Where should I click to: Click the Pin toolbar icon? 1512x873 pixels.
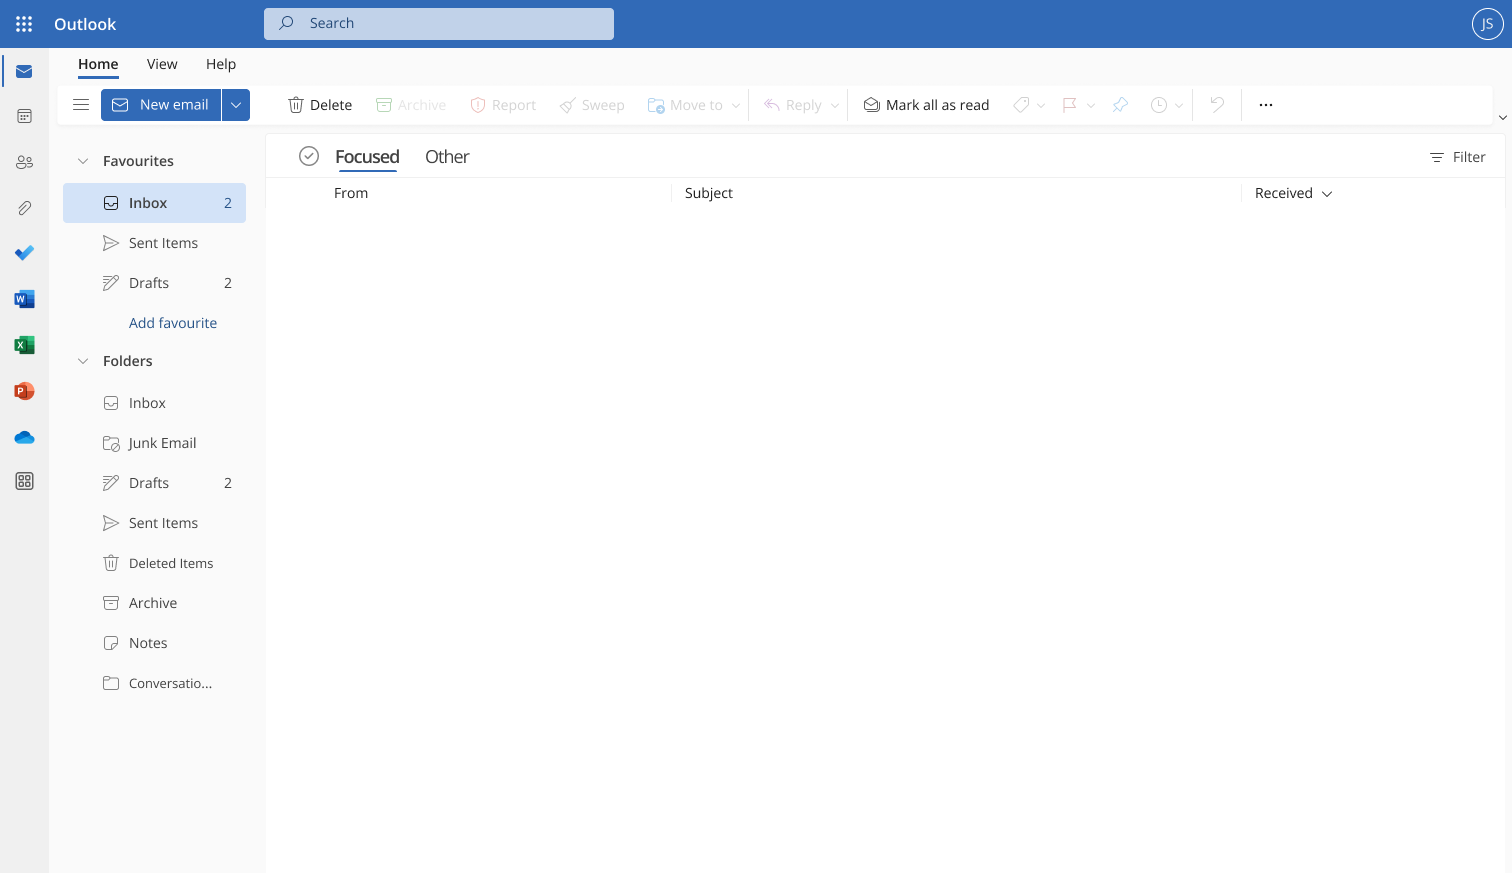(1120, 105)
